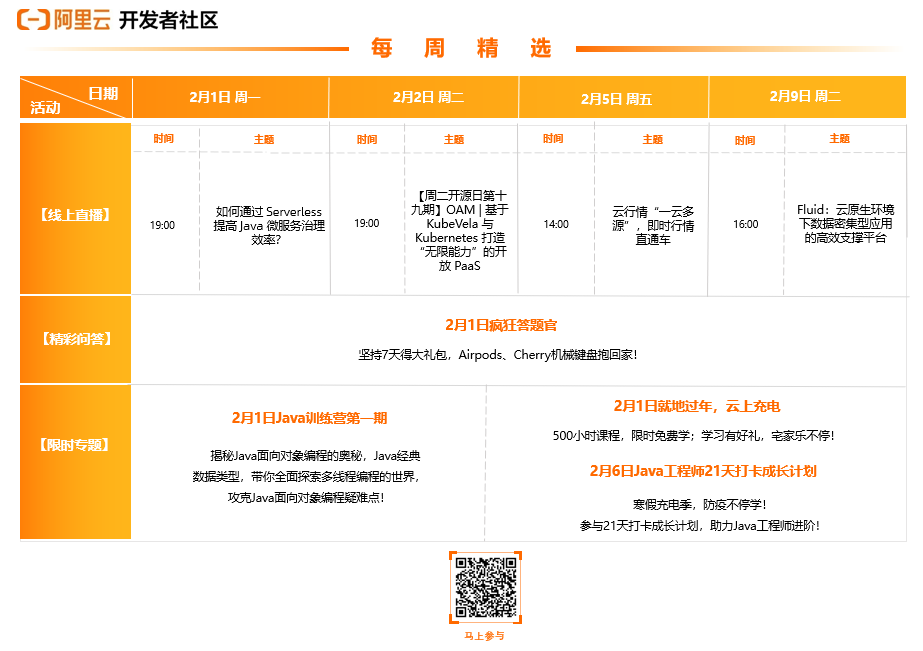Click the 揭秘Java面向对象编程的奥秘 line

pyautogui.click(x=315, y=456)
